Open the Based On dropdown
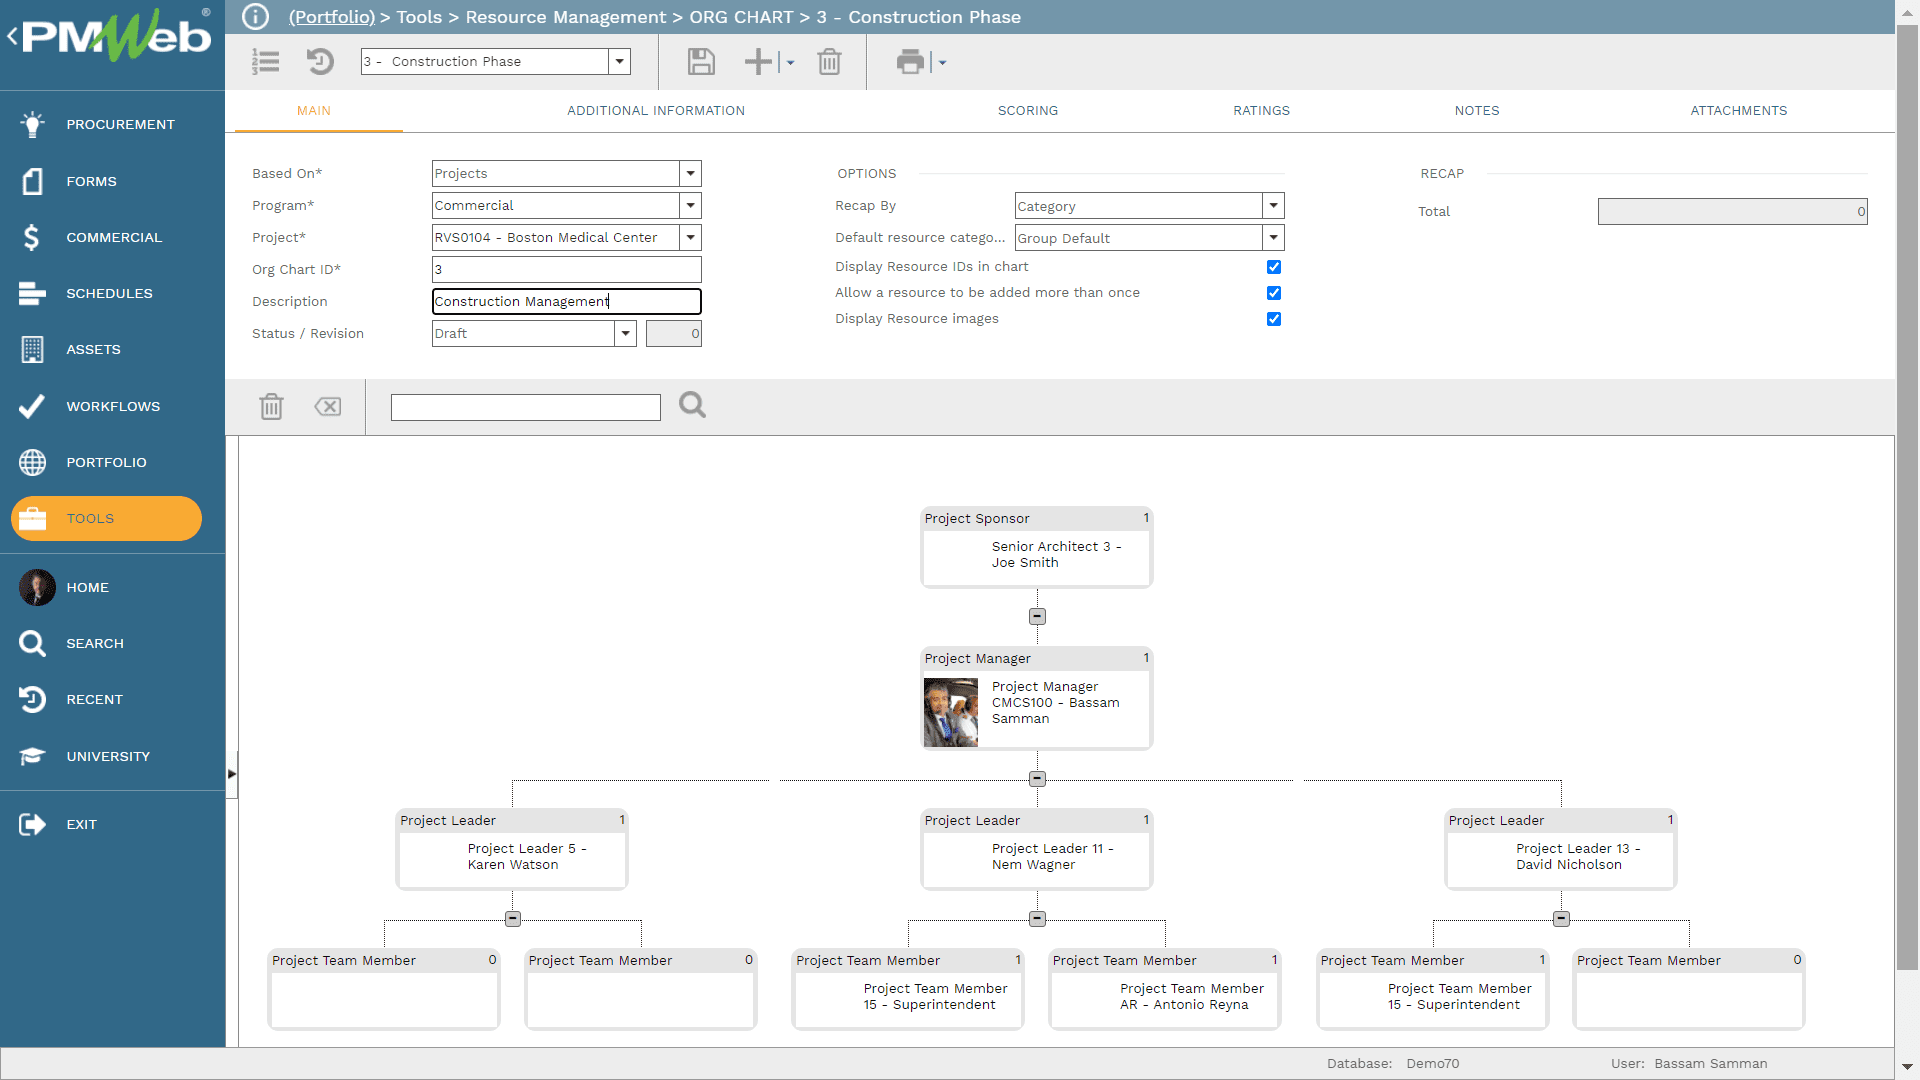This screenshot has height=1080, width=1920. tap(690, 173)
